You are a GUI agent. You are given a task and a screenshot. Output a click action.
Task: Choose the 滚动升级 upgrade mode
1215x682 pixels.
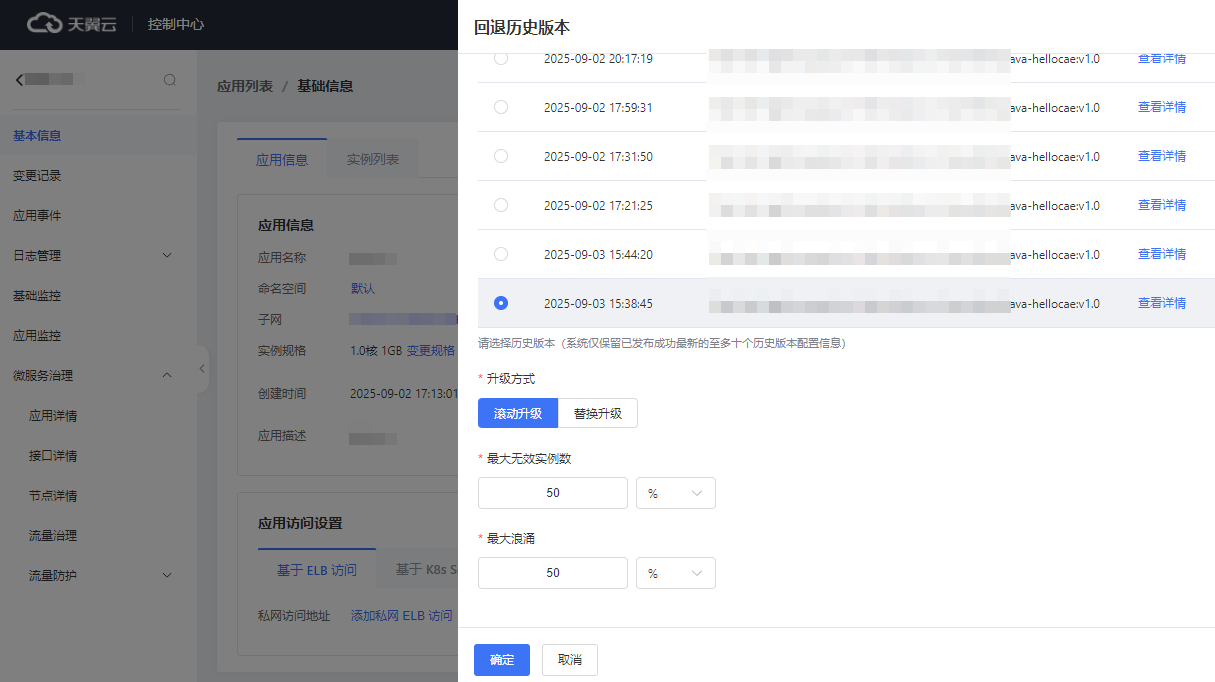[x=518, y=413]
